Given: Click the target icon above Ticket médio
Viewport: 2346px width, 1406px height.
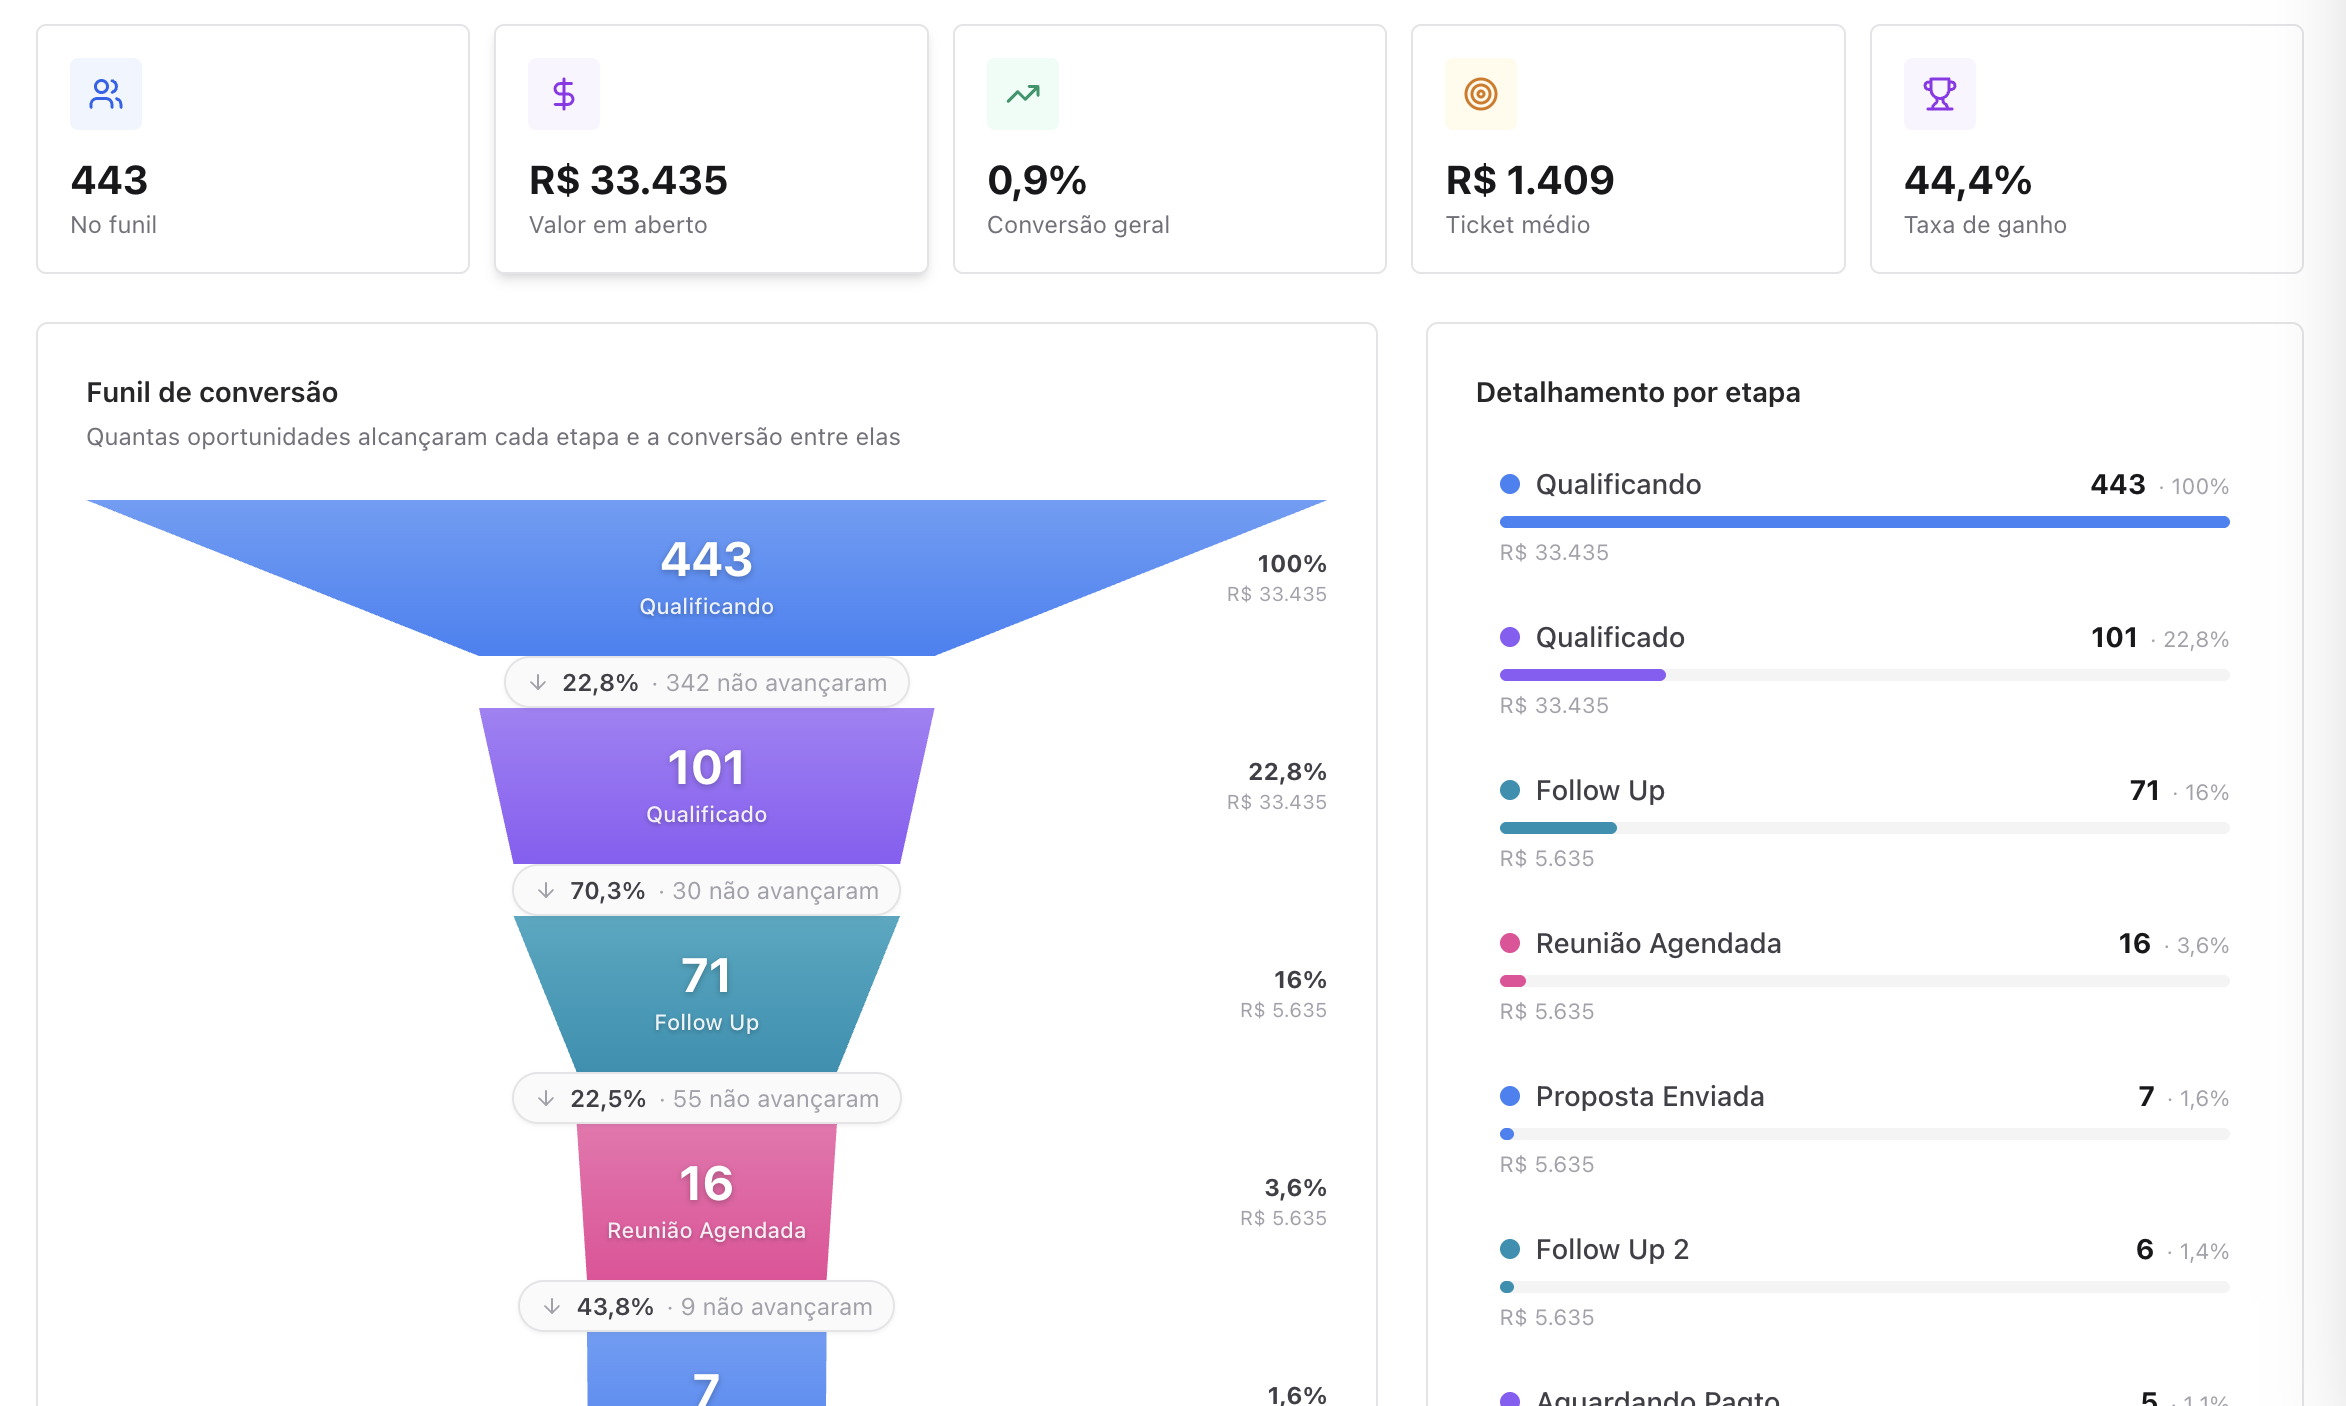Looking at the screenshot, I should tap(1481, 94).
